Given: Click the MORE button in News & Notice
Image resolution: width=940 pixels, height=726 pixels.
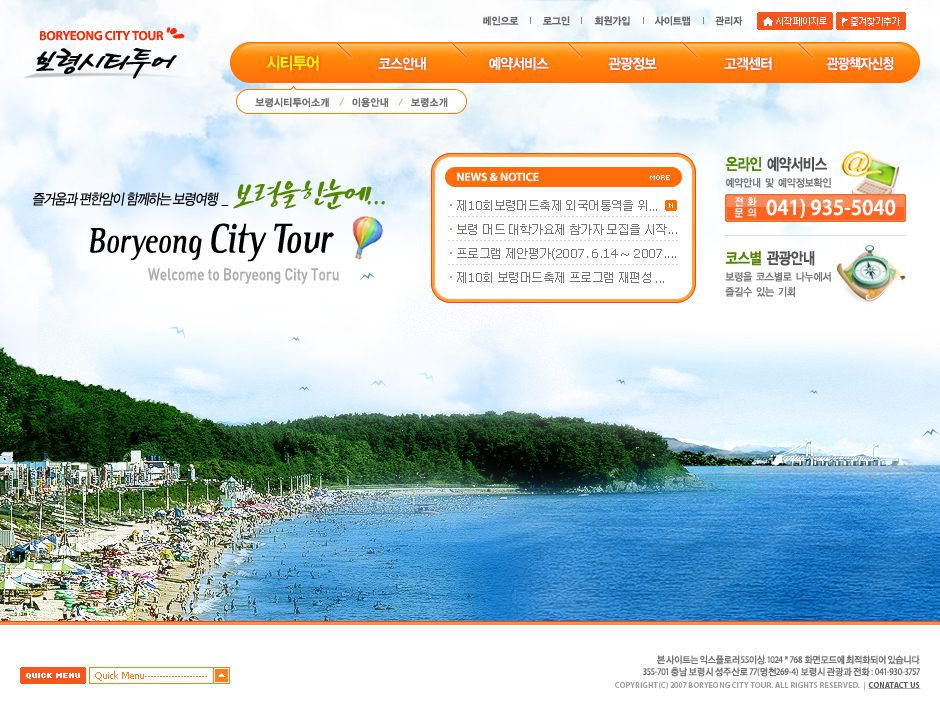Looking at the screenshot, I should (x=660, y=177).
